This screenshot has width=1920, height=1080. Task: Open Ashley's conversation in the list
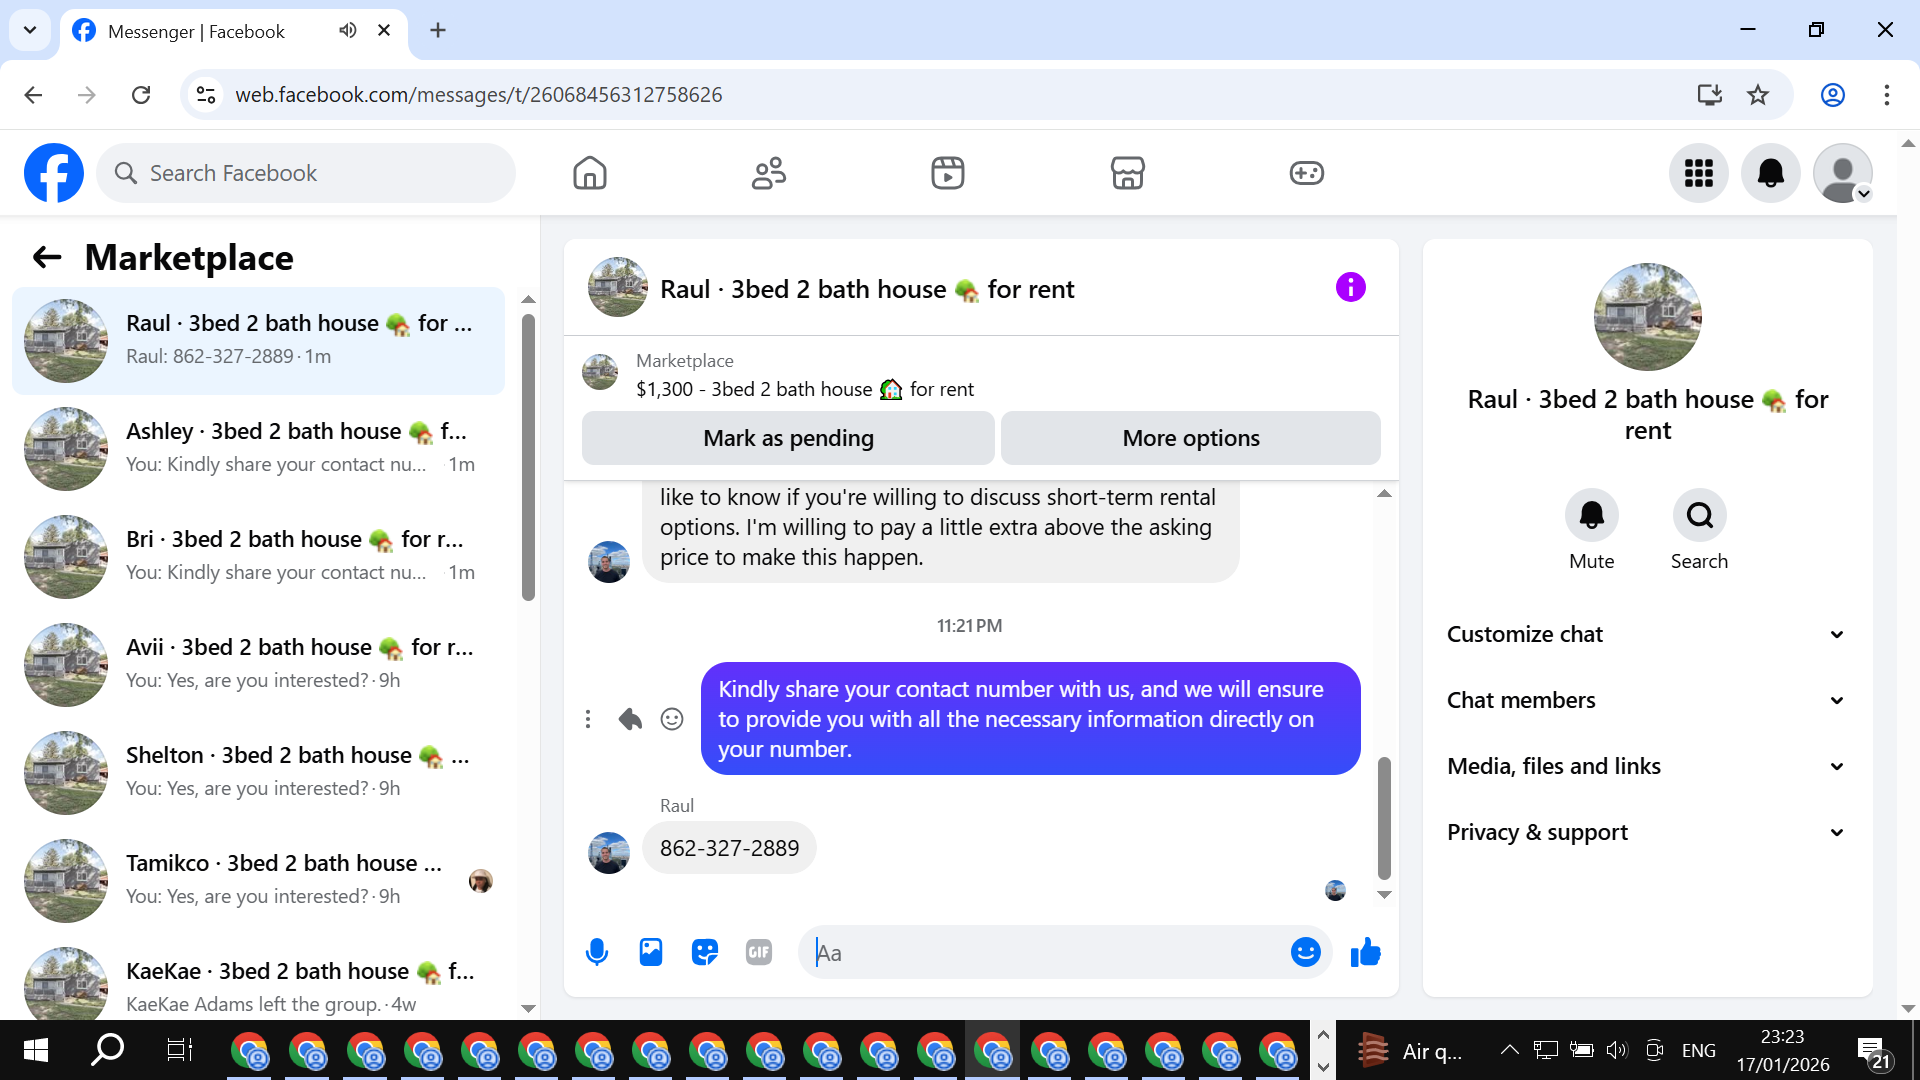[260, 448]
